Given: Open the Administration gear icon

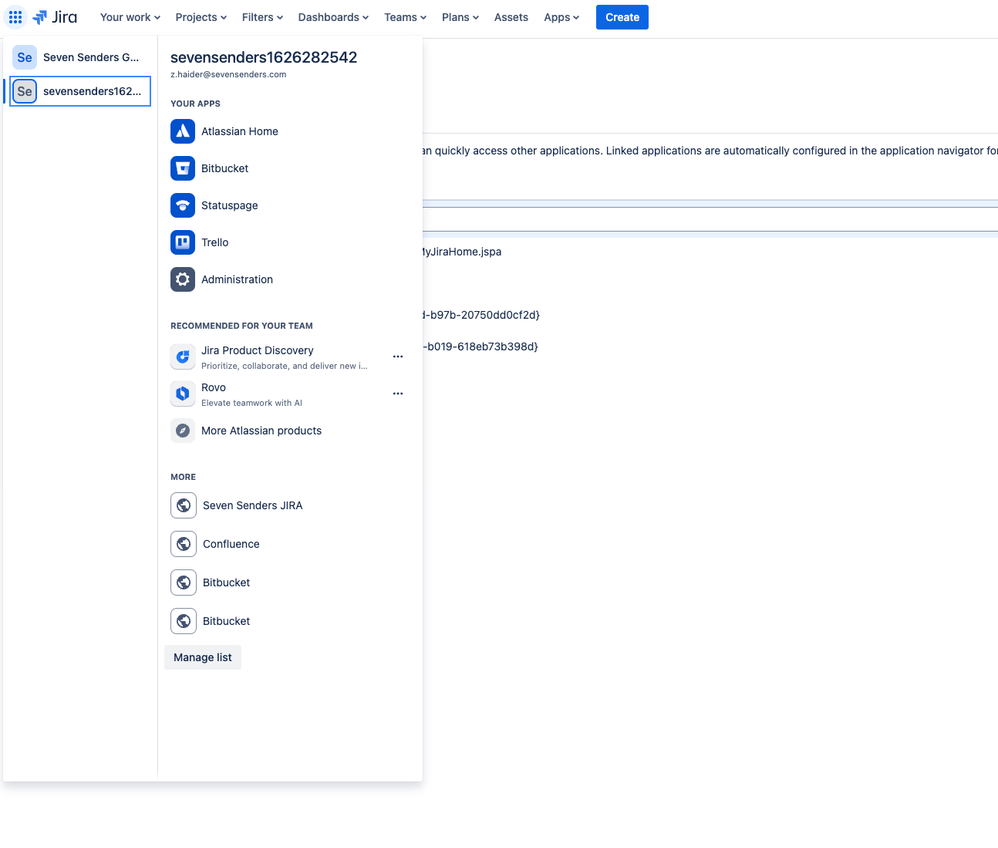Looking at the screenshot, I should coord(183,279).
